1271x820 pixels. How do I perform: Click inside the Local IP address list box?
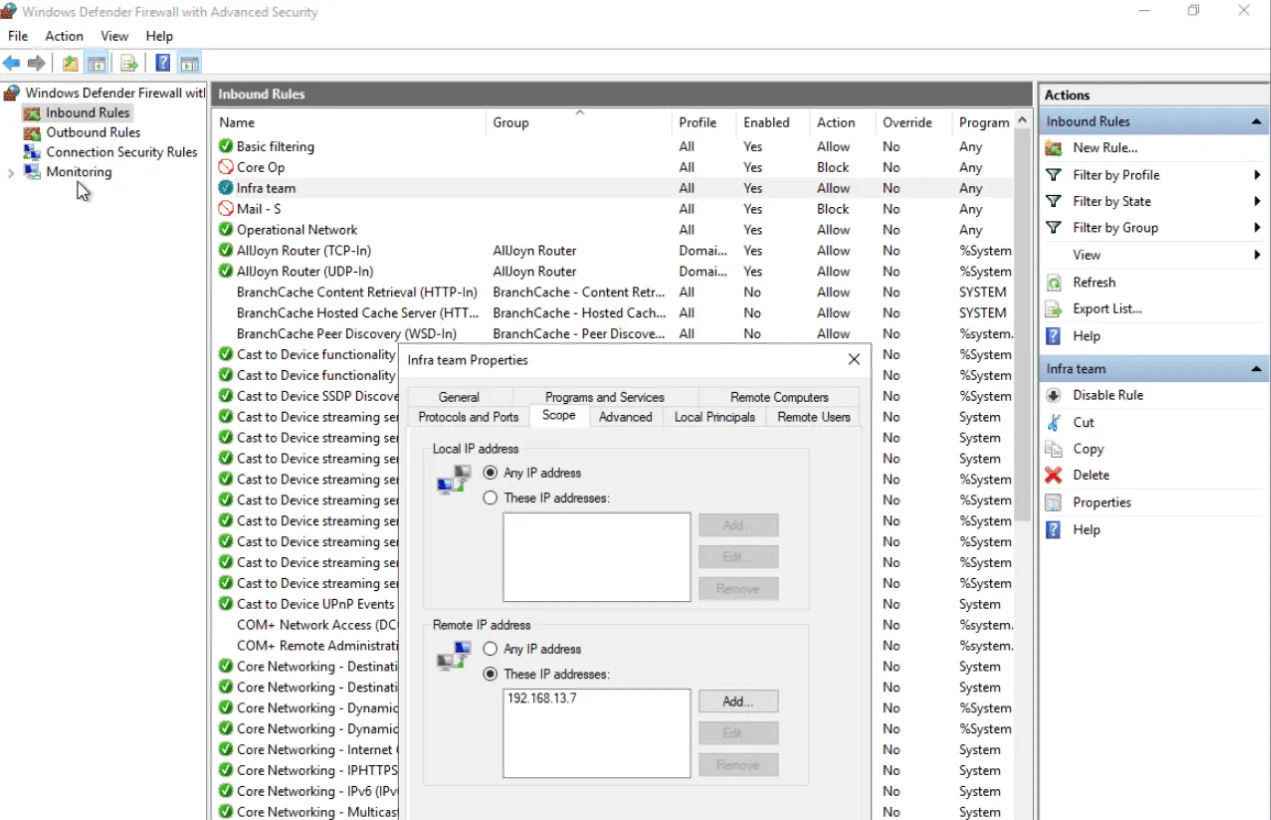[x=597, y=557]
